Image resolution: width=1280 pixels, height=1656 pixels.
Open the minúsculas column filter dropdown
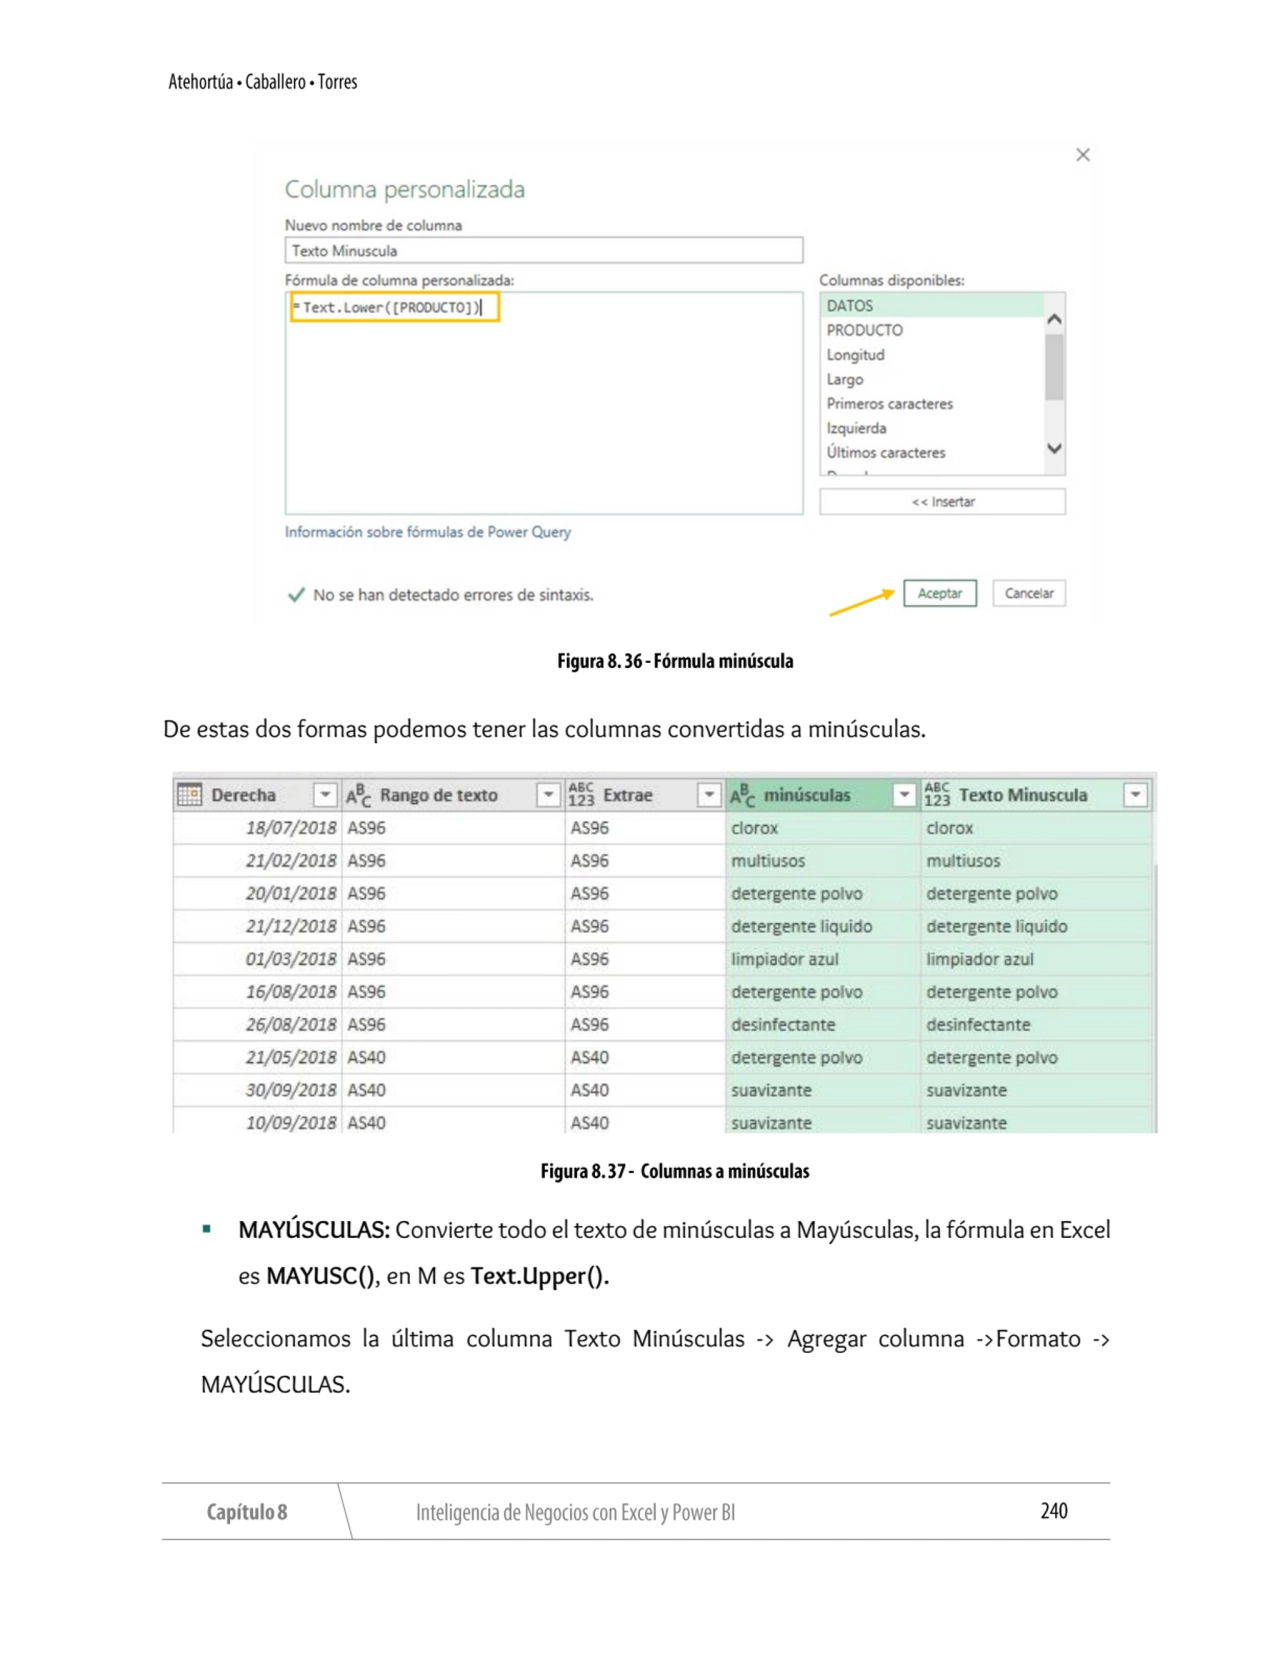903,795
